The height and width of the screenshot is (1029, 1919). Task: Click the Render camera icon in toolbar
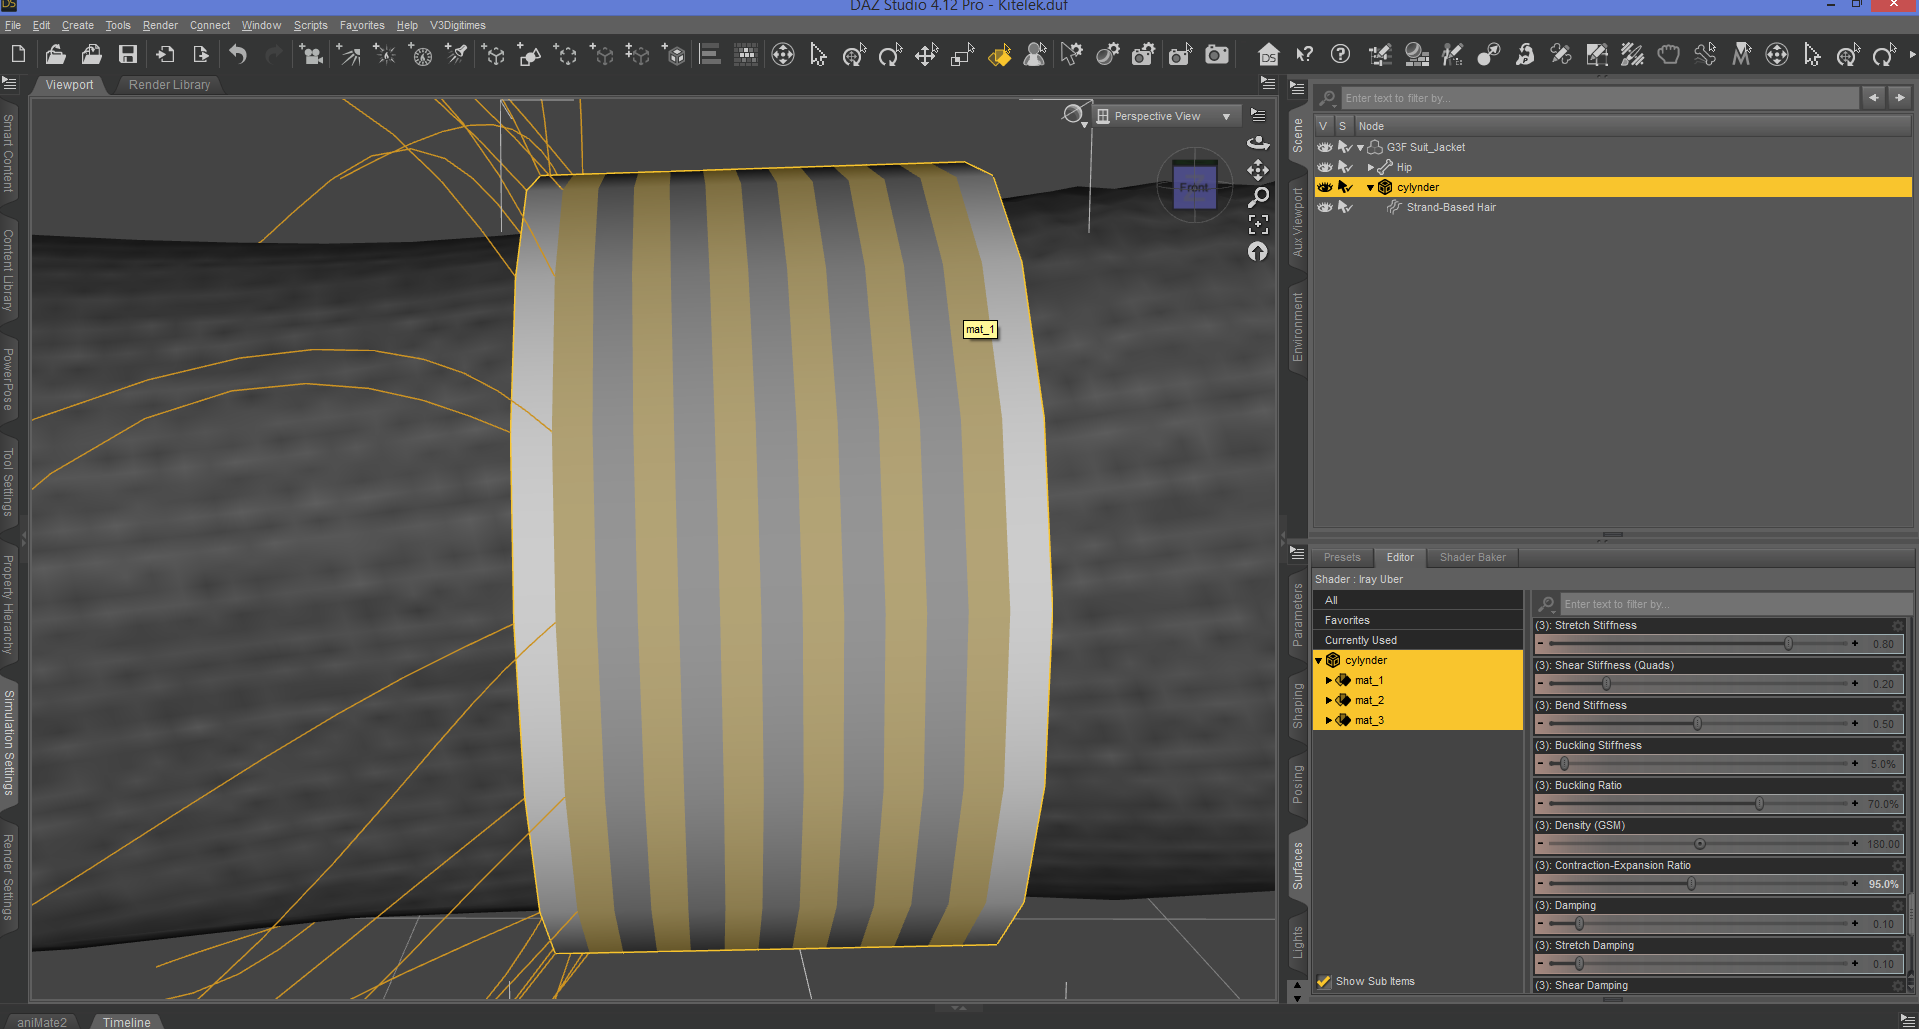pyautogui.click(x=1217, y=55)
